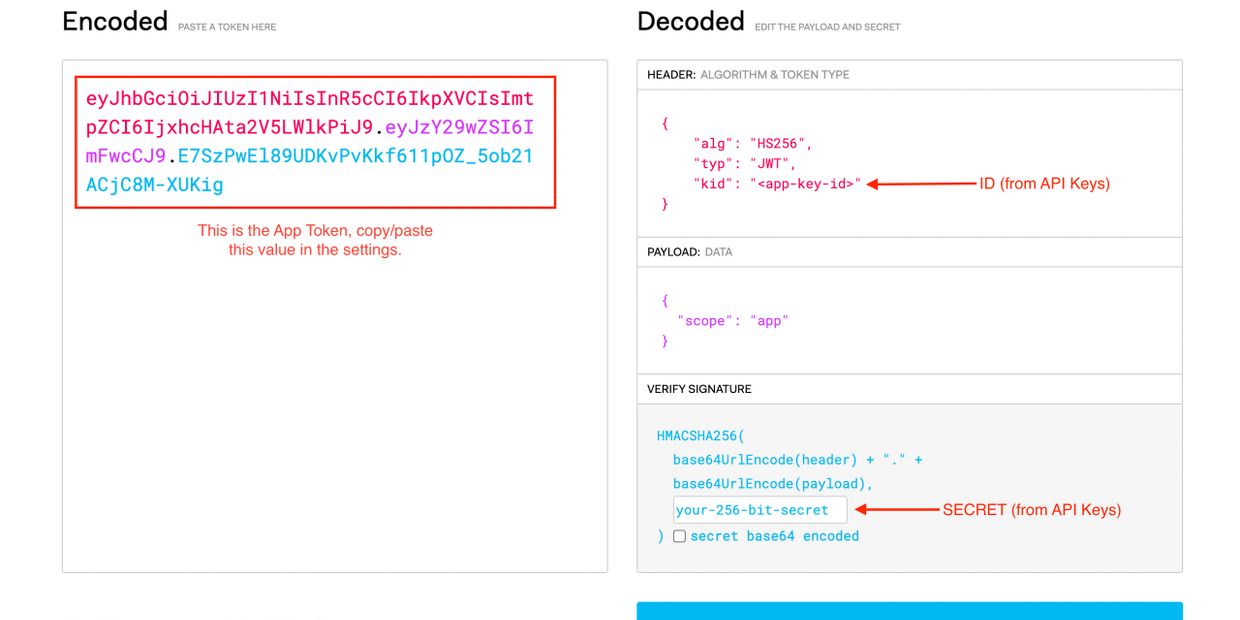Screen dimensions: 1240x620
Task: Click the red arrow pointing to the kid value
Action: (x=920, y=184)
